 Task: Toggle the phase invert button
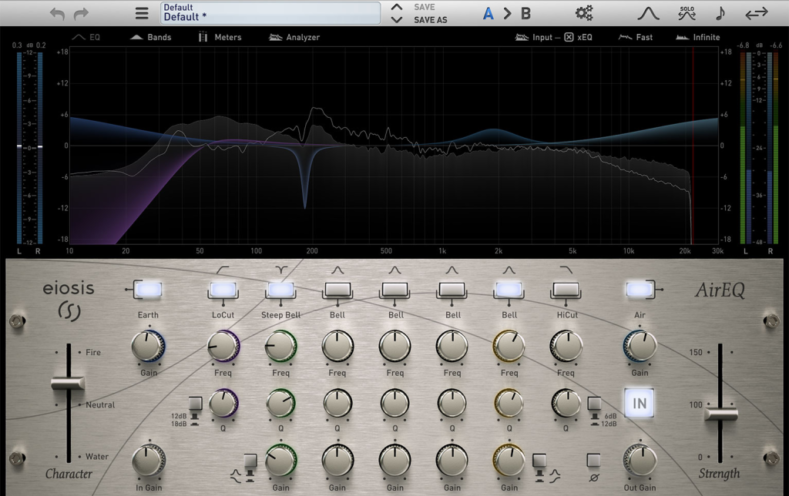[x=594, y=460]
